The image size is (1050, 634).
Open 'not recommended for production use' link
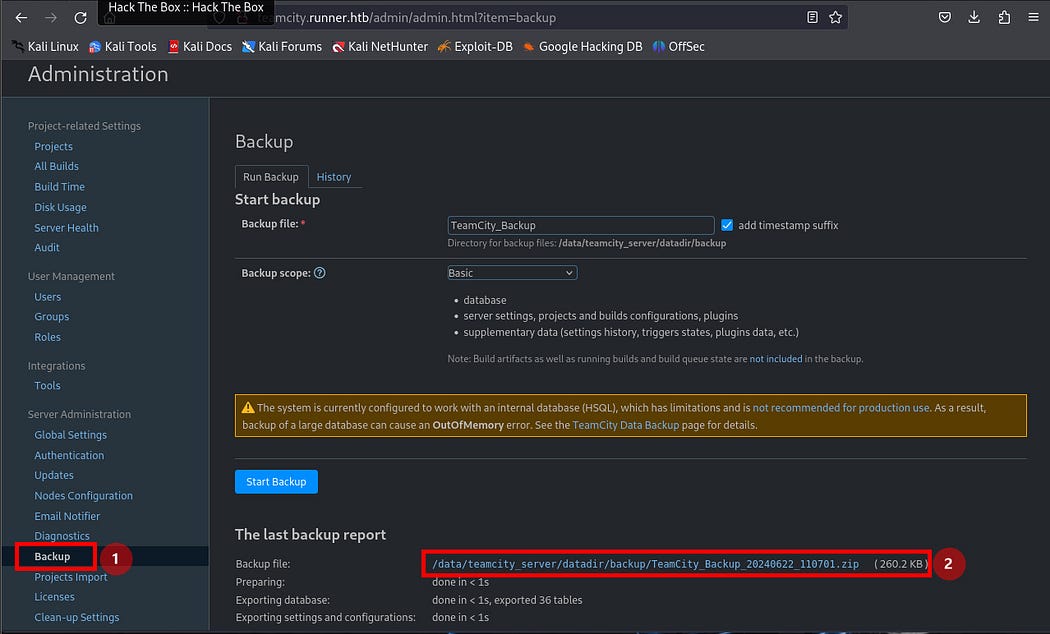click(840, 408)
